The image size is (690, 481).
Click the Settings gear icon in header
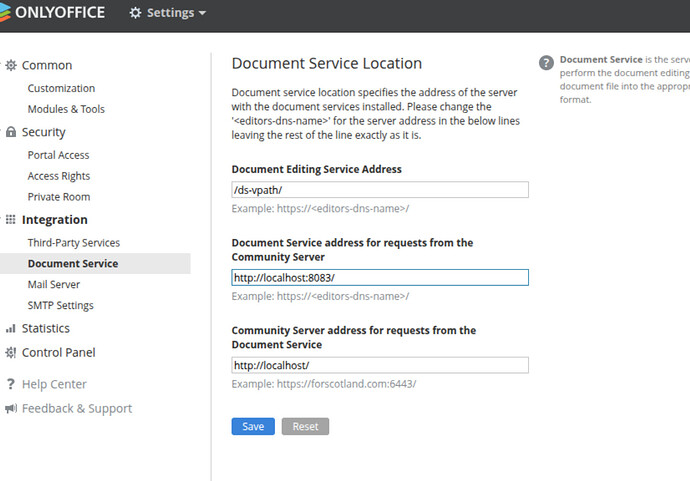tap(136, 13)
